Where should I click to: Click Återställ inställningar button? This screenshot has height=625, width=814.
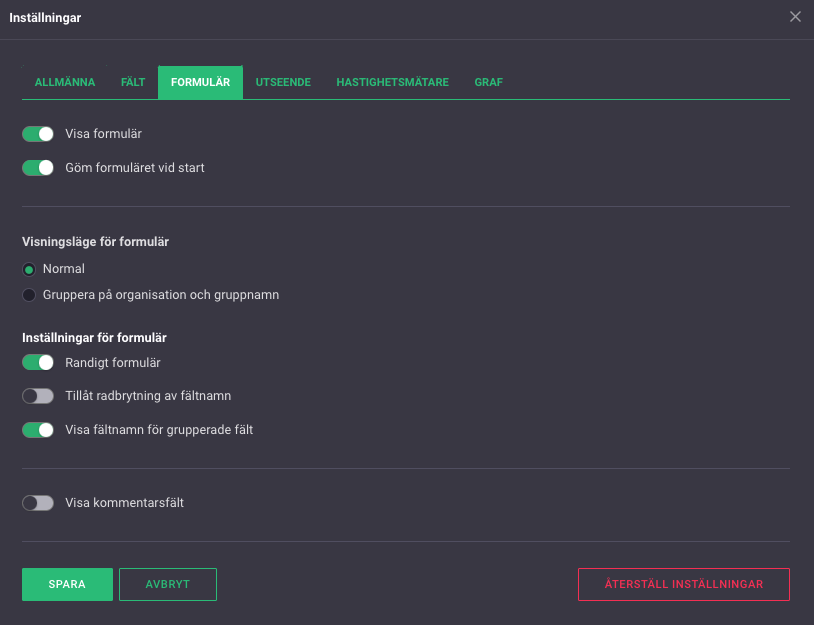[x=683, y=584]
